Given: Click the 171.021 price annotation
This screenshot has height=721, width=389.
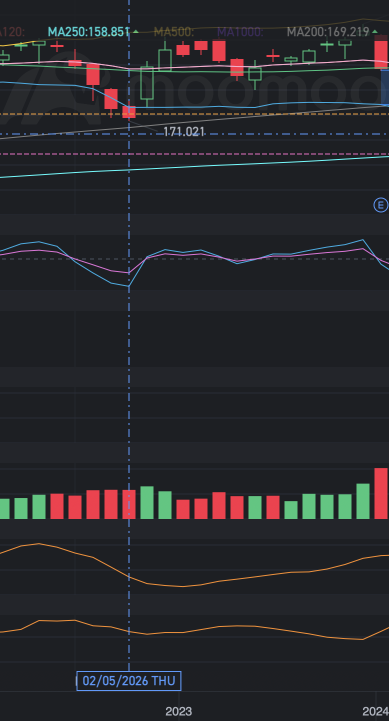Looking at the screenshot, I should coord(183,132).
